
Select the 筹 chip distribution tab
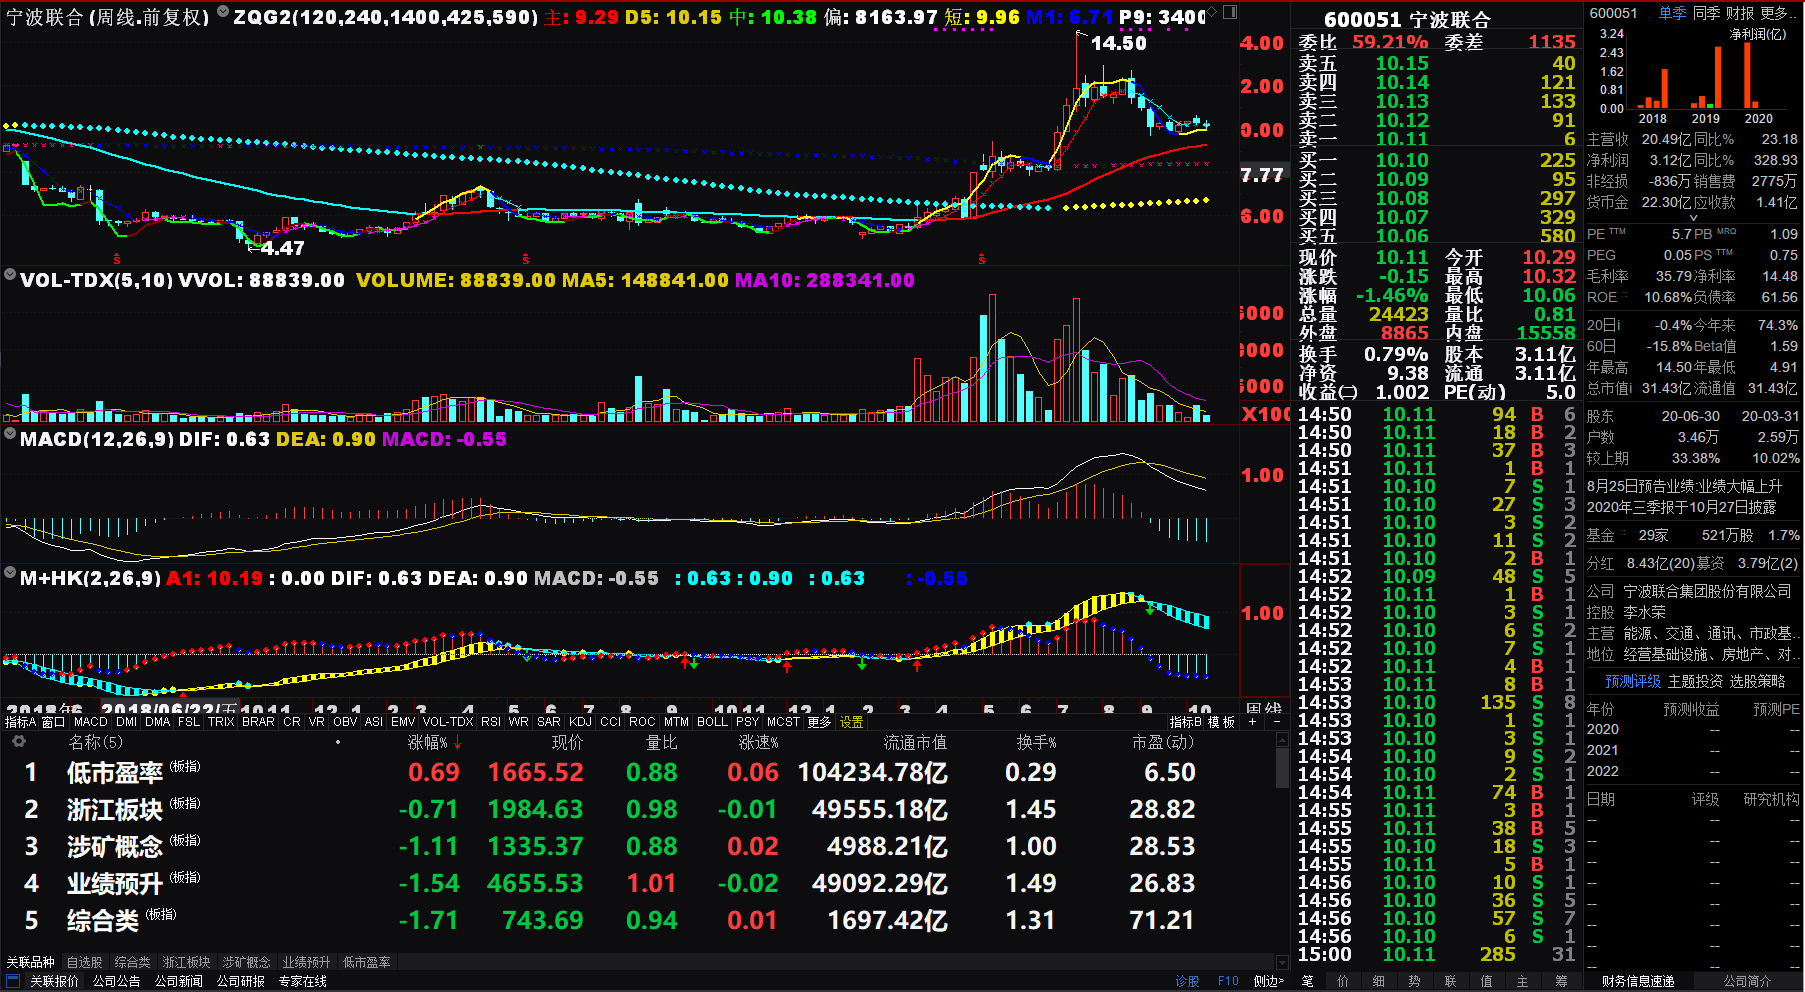click(x=1560, y=981)
